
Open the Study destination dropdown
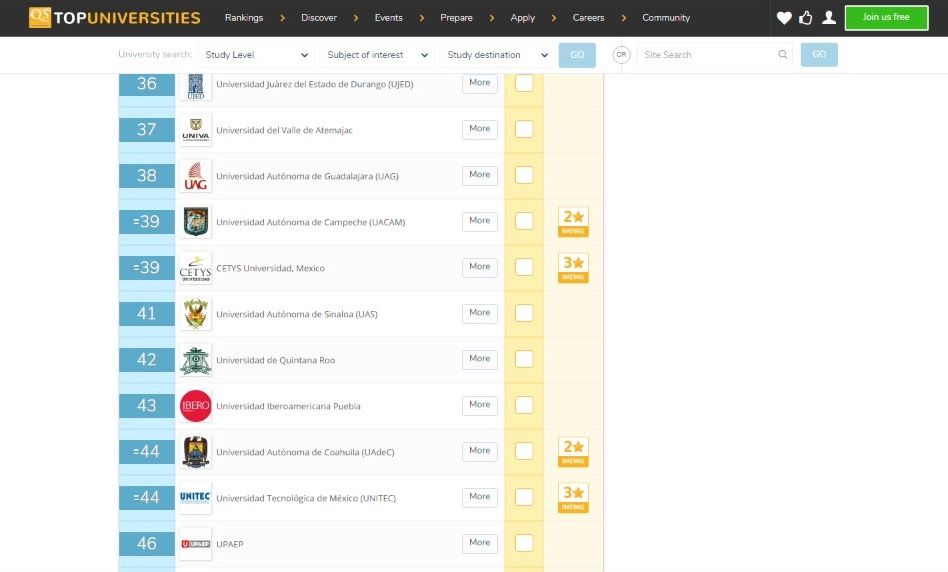[498, 54]
